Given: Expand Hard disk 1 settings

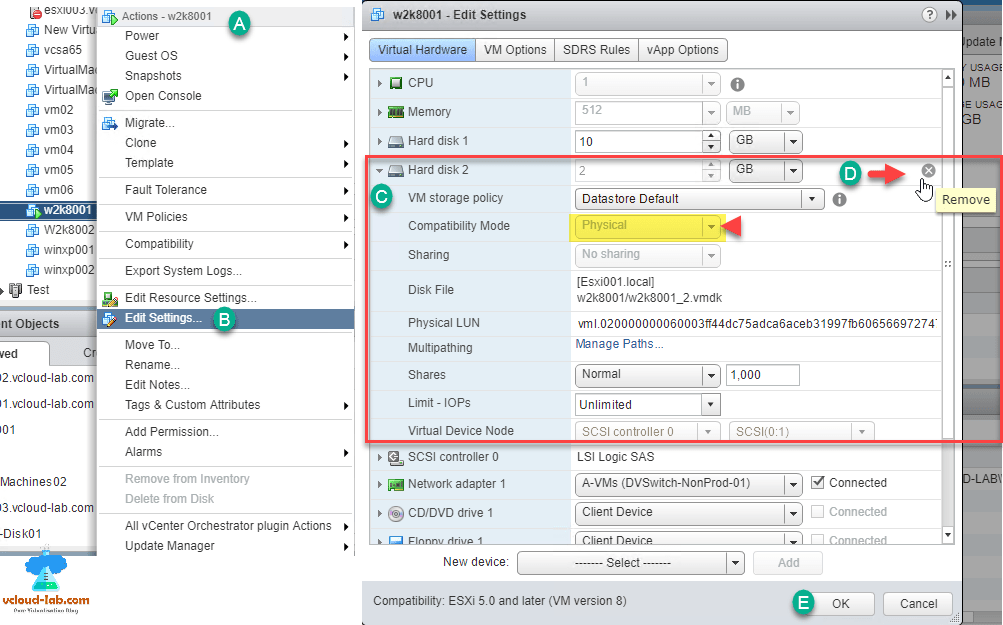Looking at the screenshot, I should coord(380,141).
